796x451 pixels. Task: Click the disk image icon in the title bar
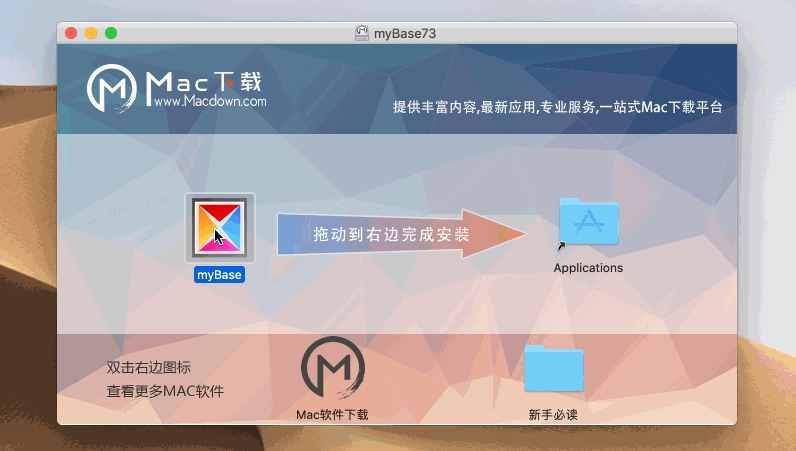pos(361,33)
